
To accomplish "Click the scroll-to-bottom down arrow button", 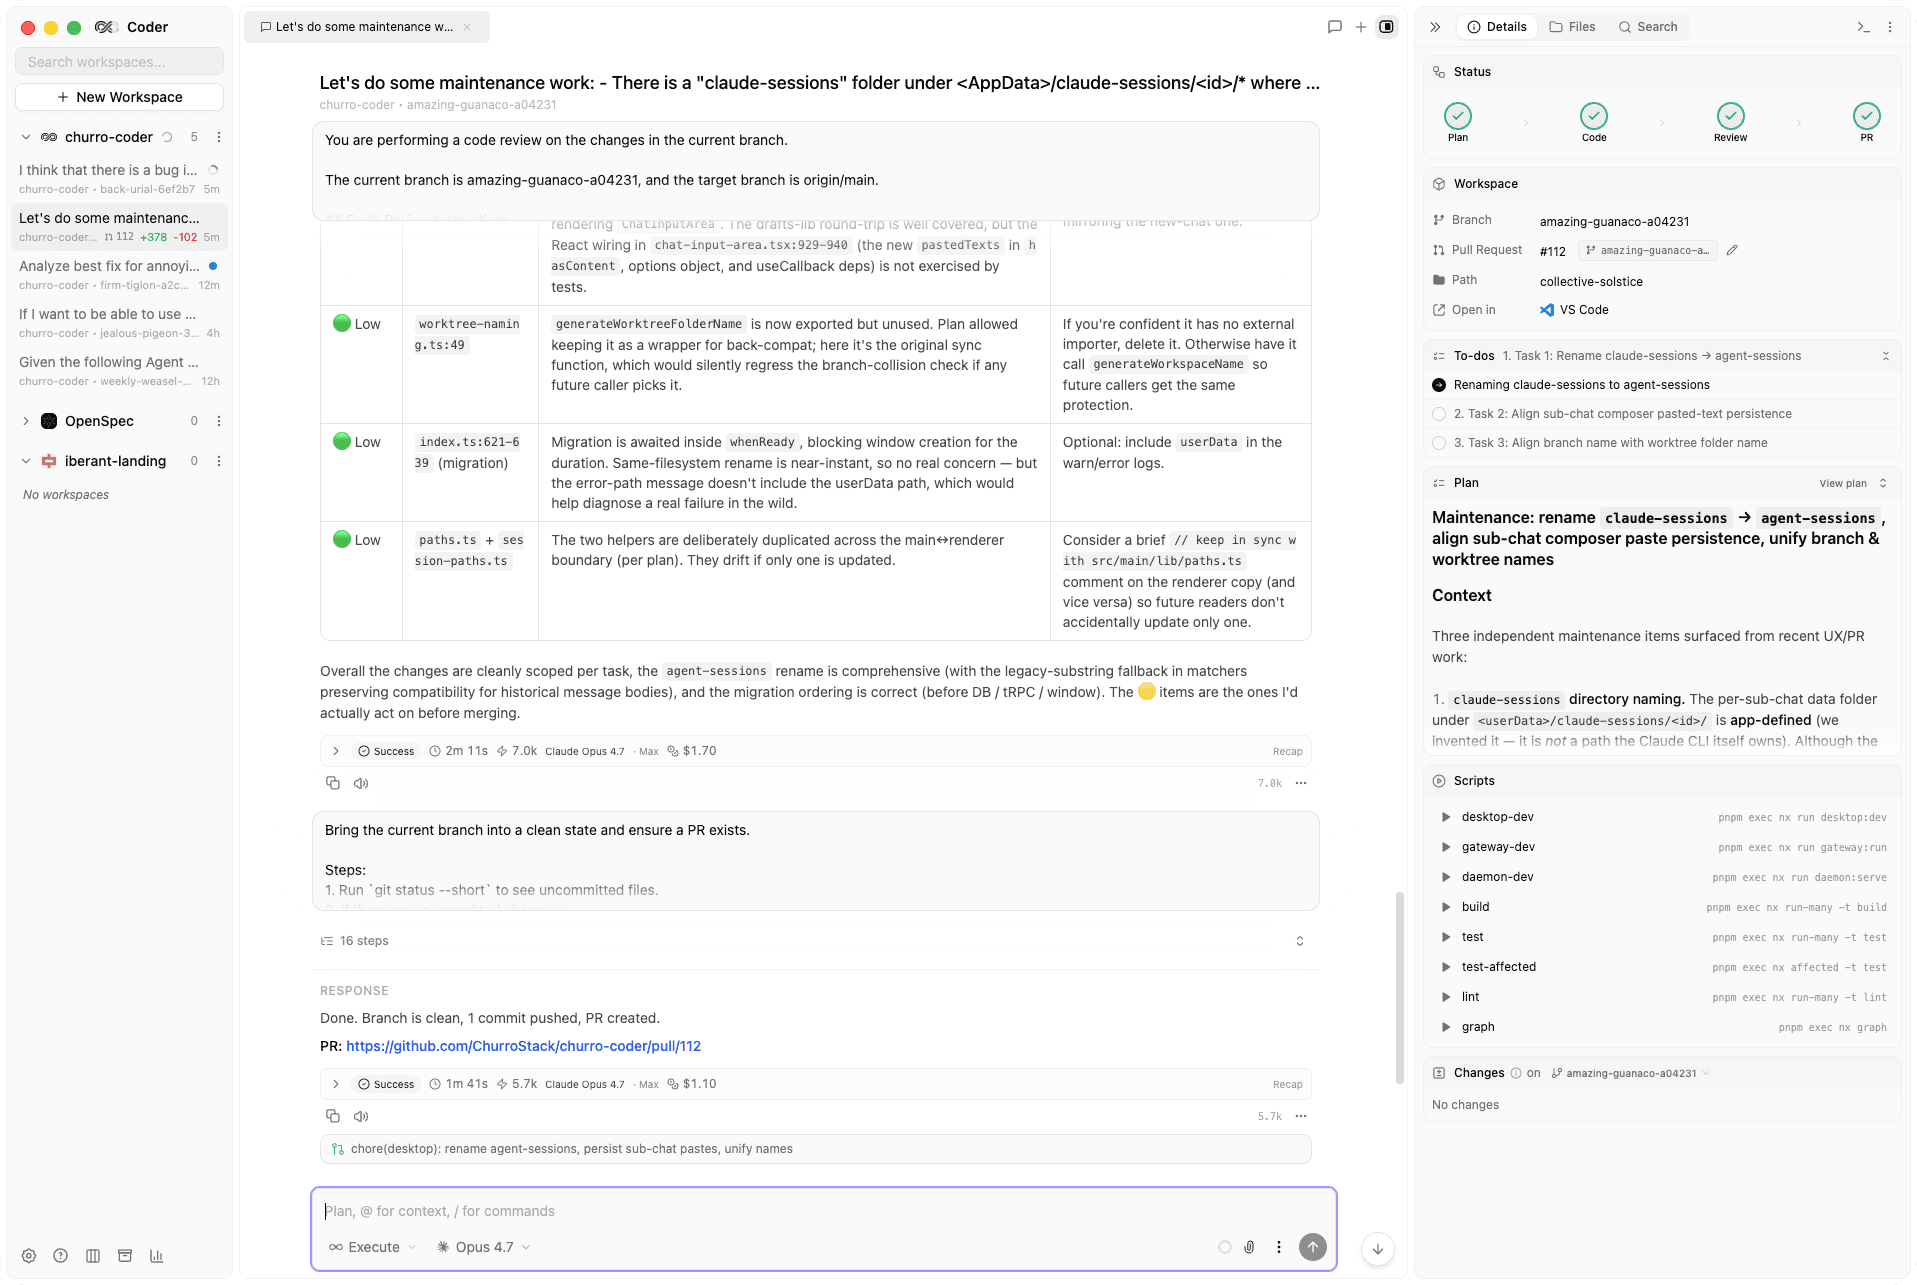I will coord(1377,1249).
